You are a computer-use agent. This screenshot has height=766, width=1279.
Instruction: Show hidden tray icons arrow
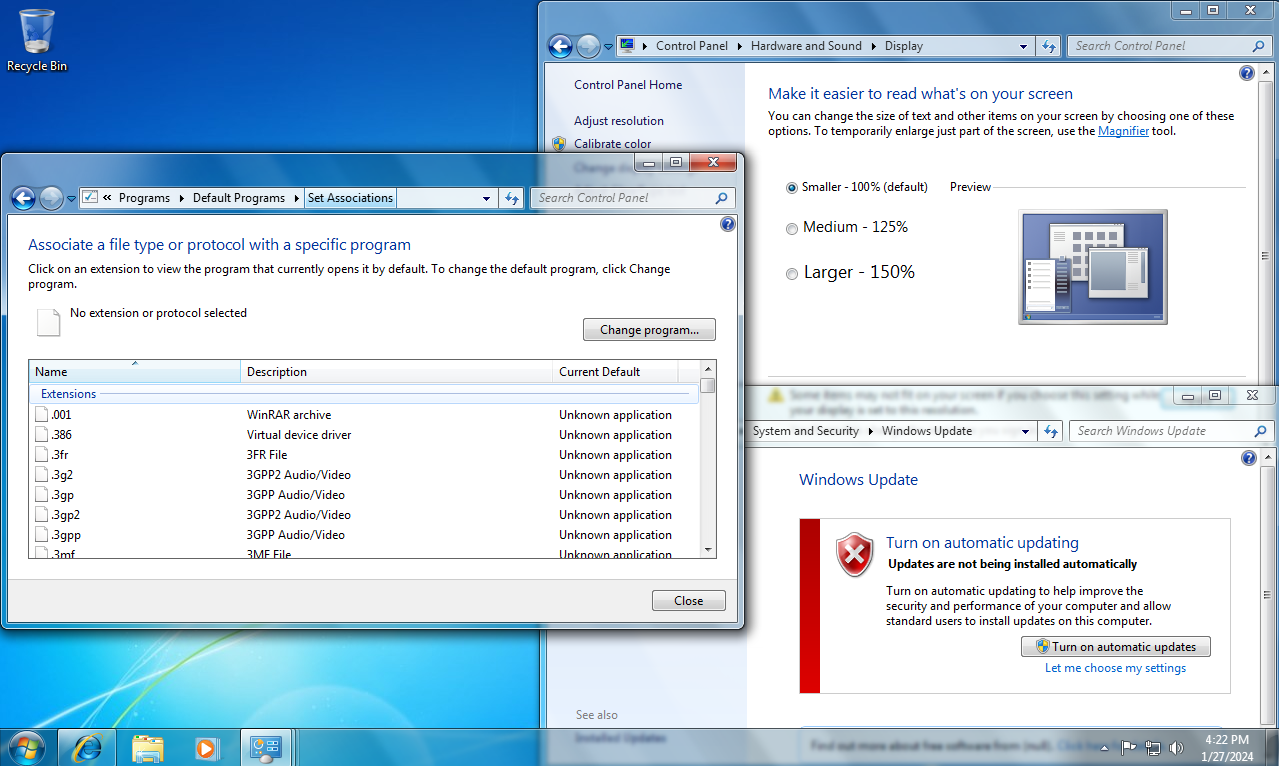[x=1106, y=747]
